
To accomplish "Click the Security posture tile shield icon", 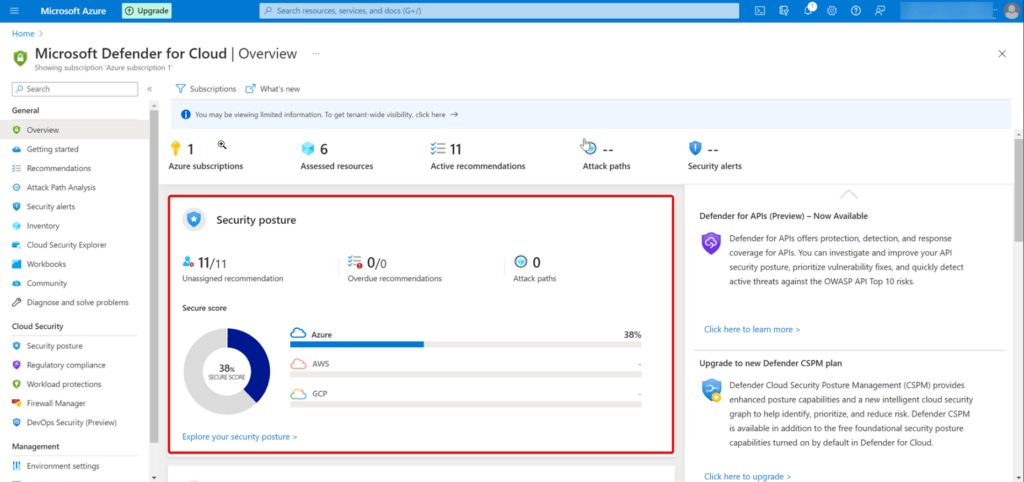I will pos(193,220).
